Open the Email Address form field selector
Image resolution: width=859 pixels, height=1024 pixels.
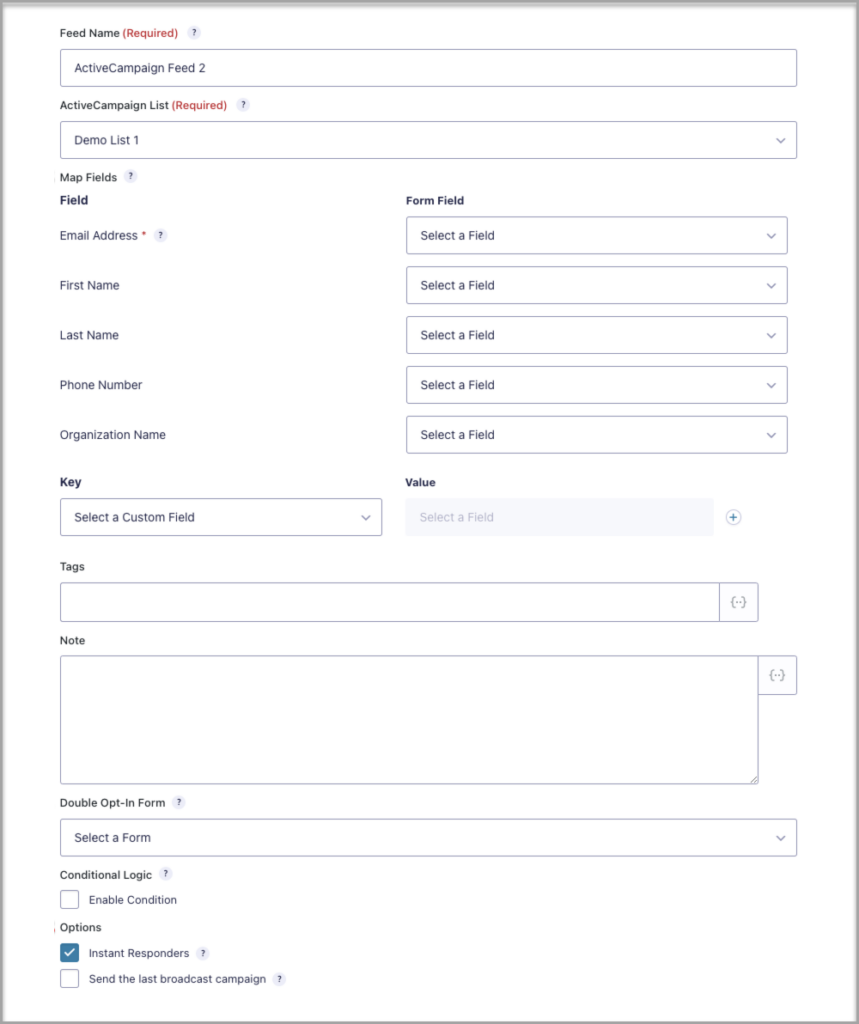(596, 235)
